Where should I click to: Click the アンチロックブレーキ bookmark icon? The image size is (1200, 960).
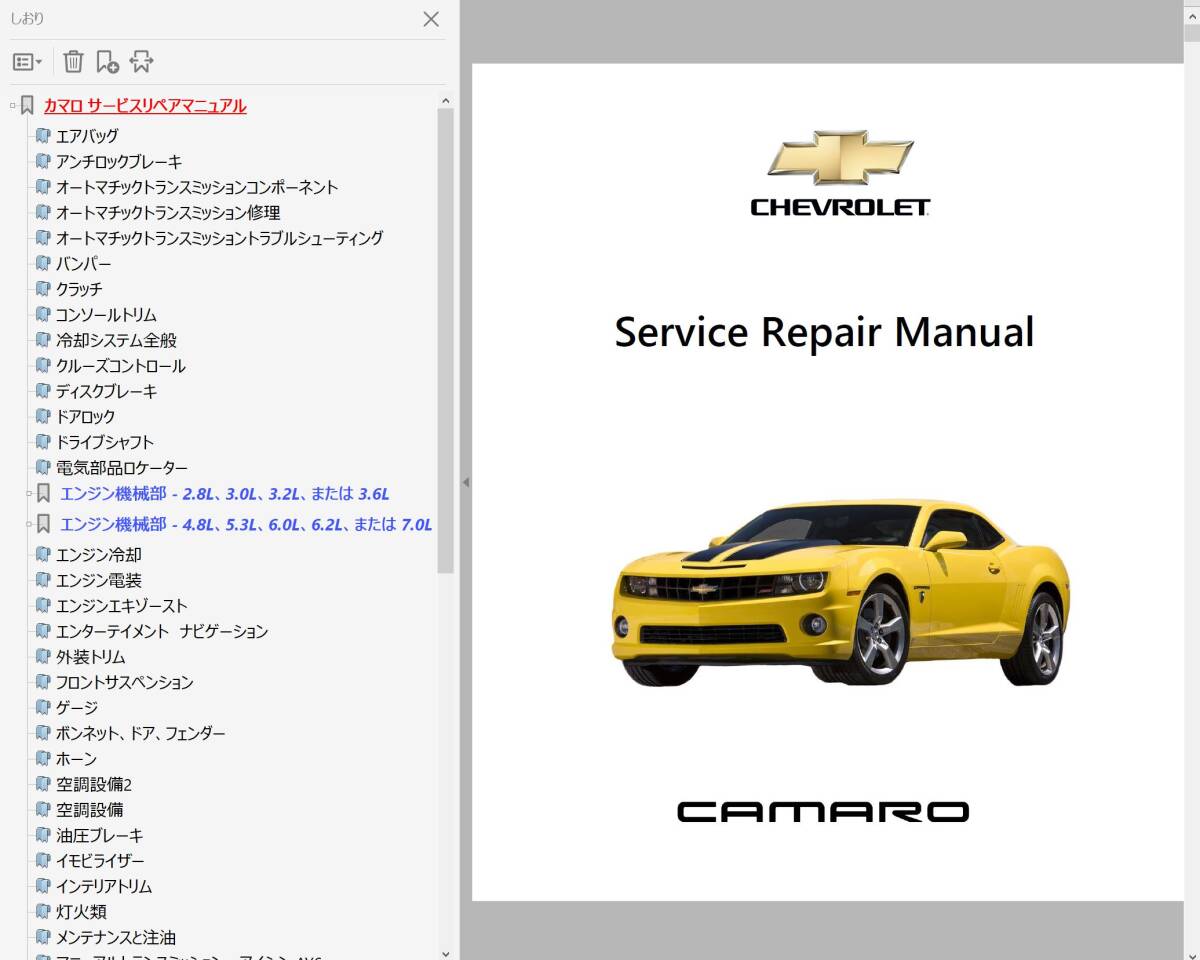tap(42, 161)
